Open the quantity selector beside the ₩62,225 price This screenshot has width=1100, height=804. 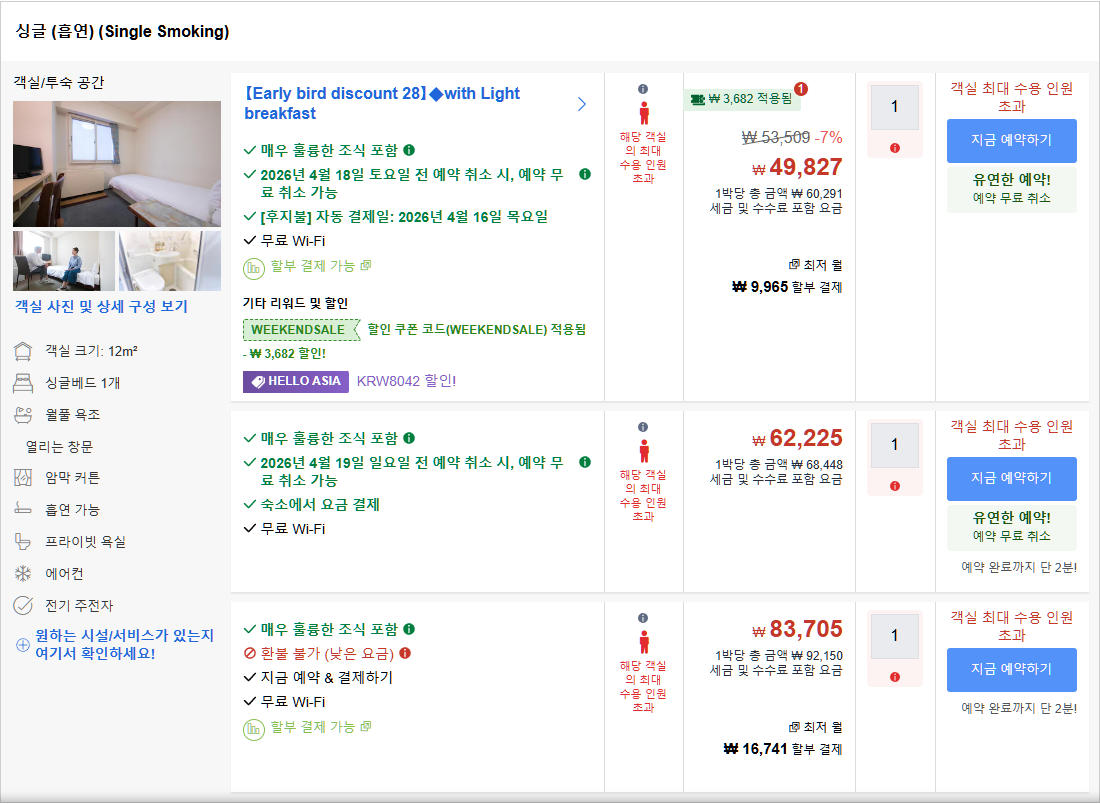894,443
